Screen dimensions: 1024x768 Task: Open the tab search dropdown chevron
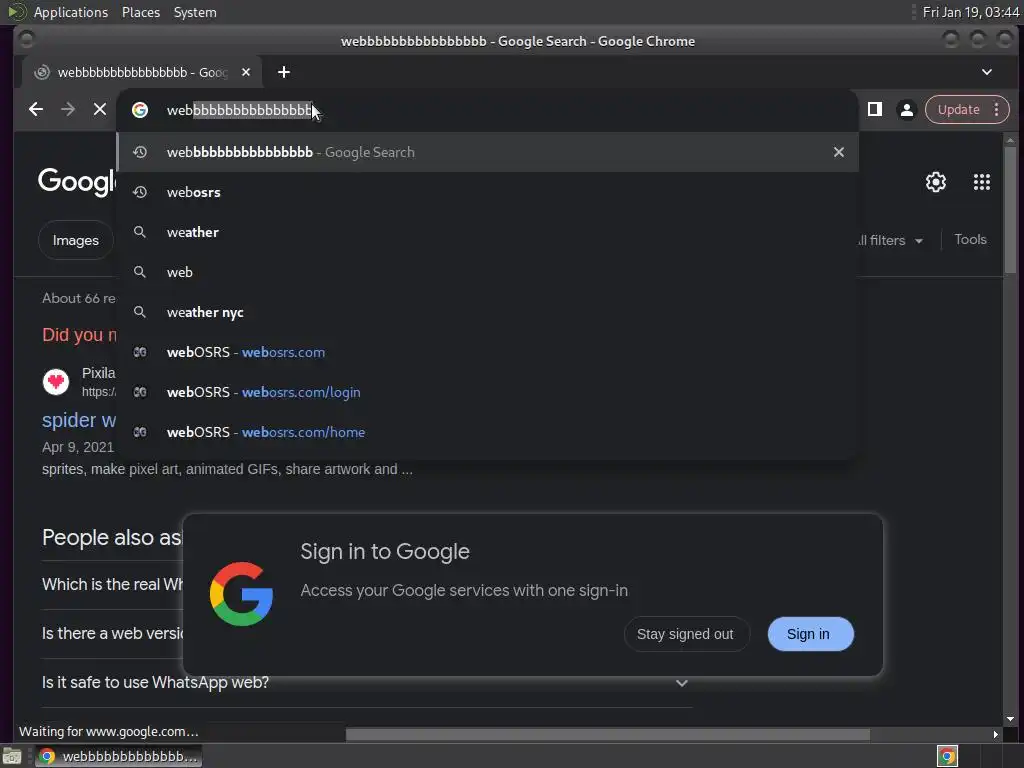(987, 72)
